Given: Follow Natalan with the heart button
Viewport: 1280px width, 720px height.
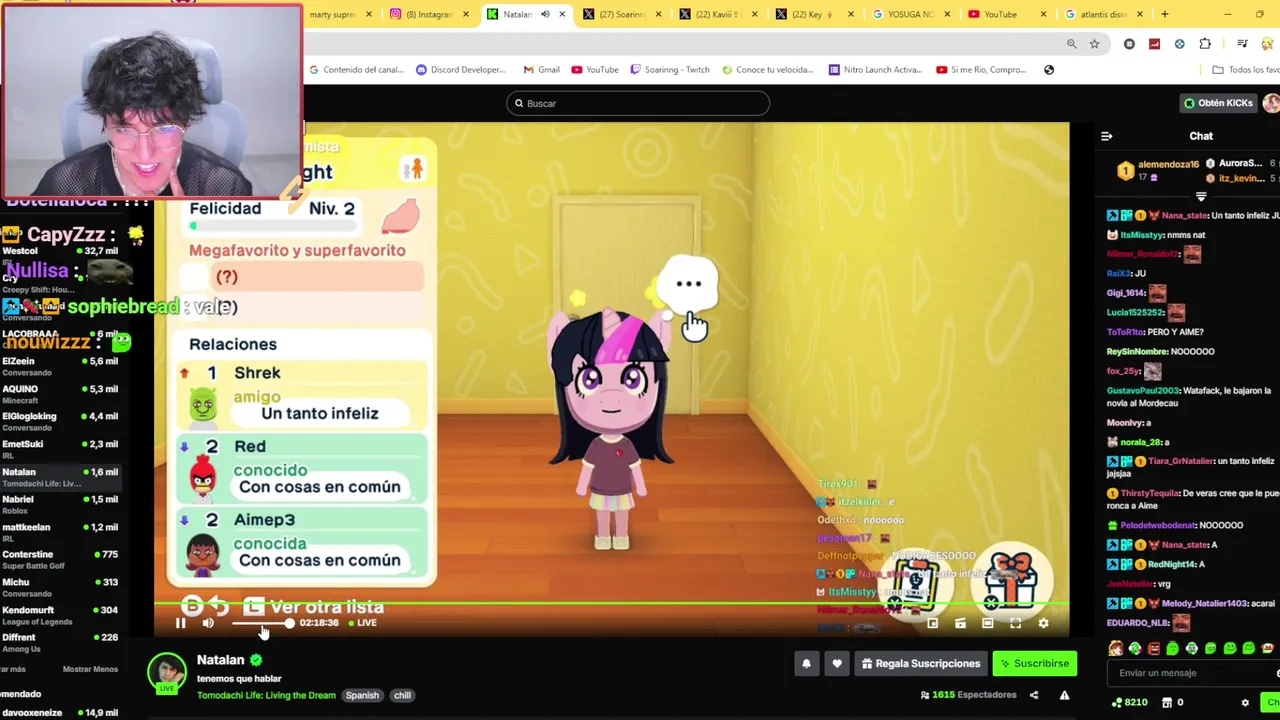Looking at the screenshot, I should click(x=837, y=663).
